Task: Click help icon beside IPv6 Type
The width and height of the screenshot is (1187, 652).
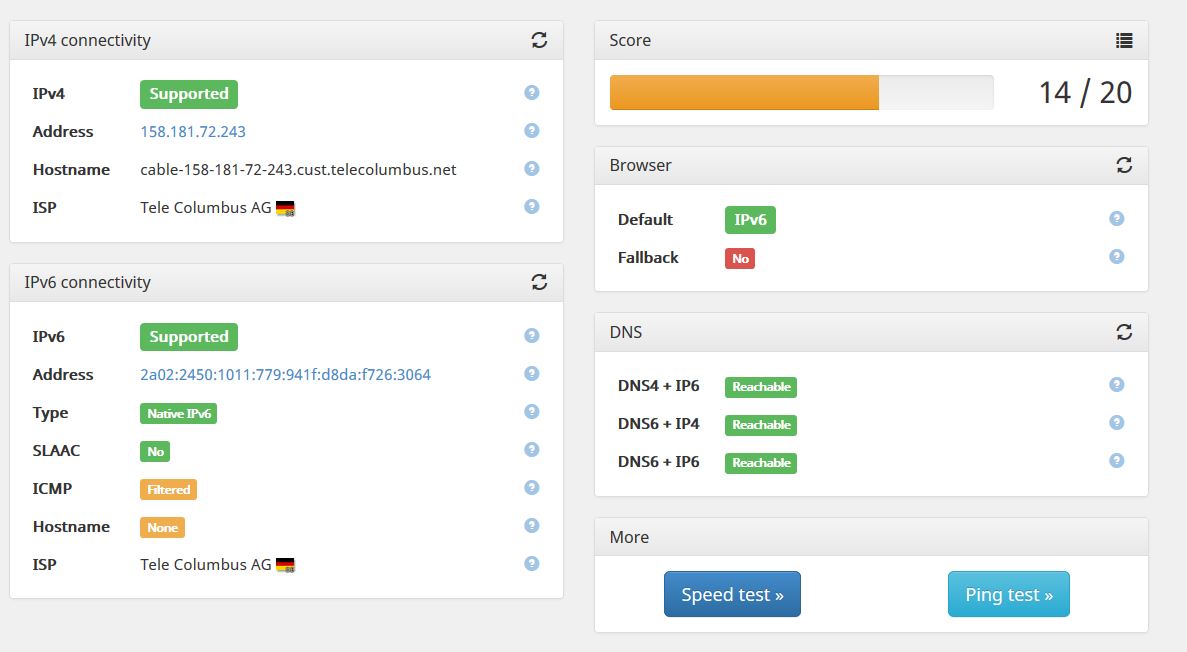Action: 532,412
